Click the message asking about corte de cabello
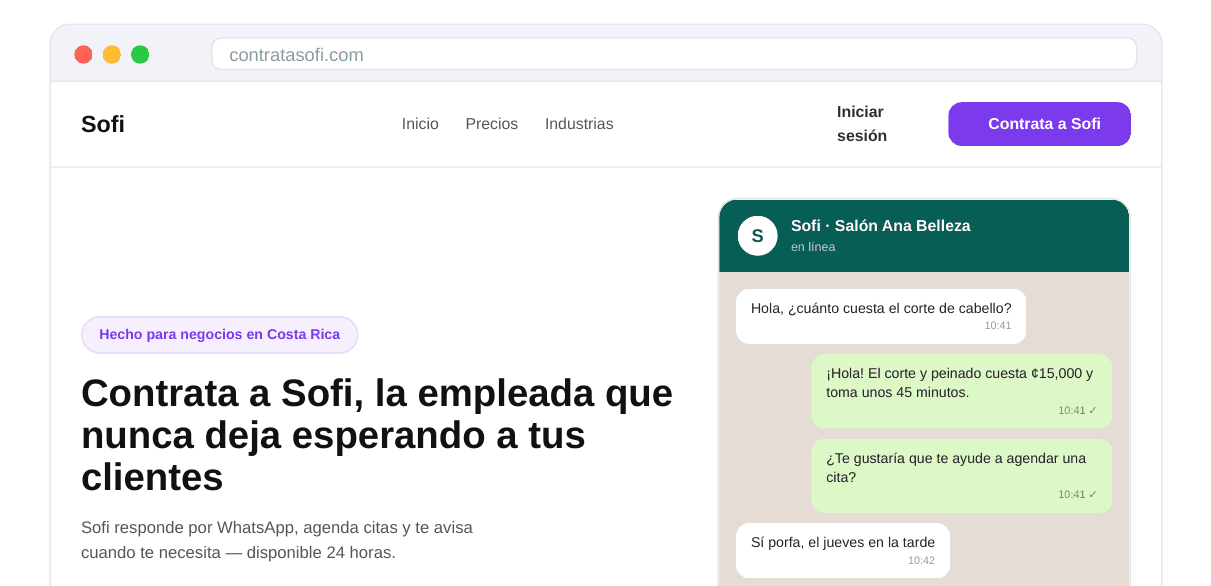The width and height of the screenshot is (1211, 586). (881, 316)
